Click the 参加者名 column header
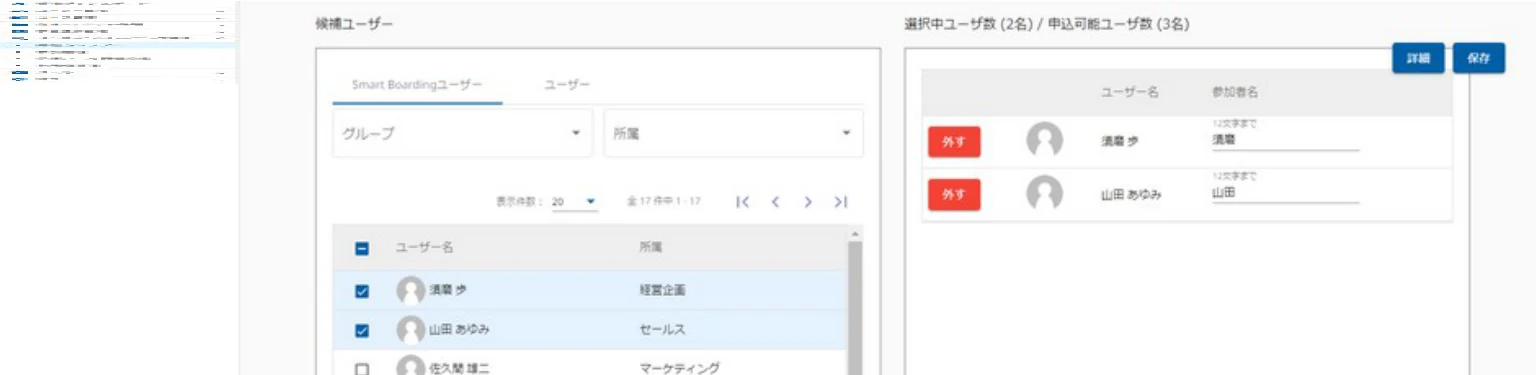Screen dimensions: 1536x375 click(1234, 92)
